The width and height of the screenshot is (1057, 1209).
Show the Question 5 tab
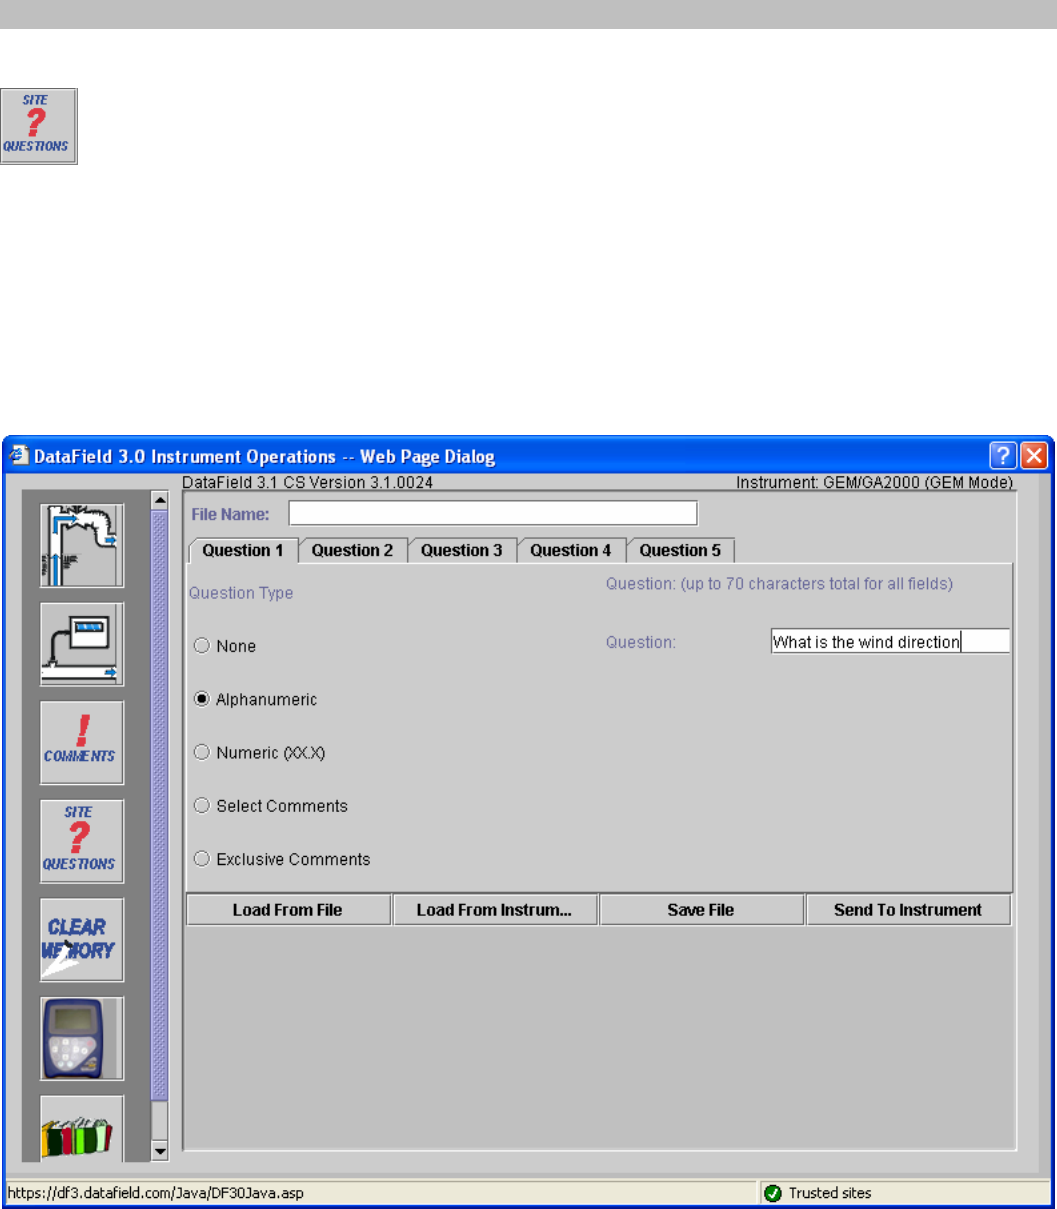(680, 550)
